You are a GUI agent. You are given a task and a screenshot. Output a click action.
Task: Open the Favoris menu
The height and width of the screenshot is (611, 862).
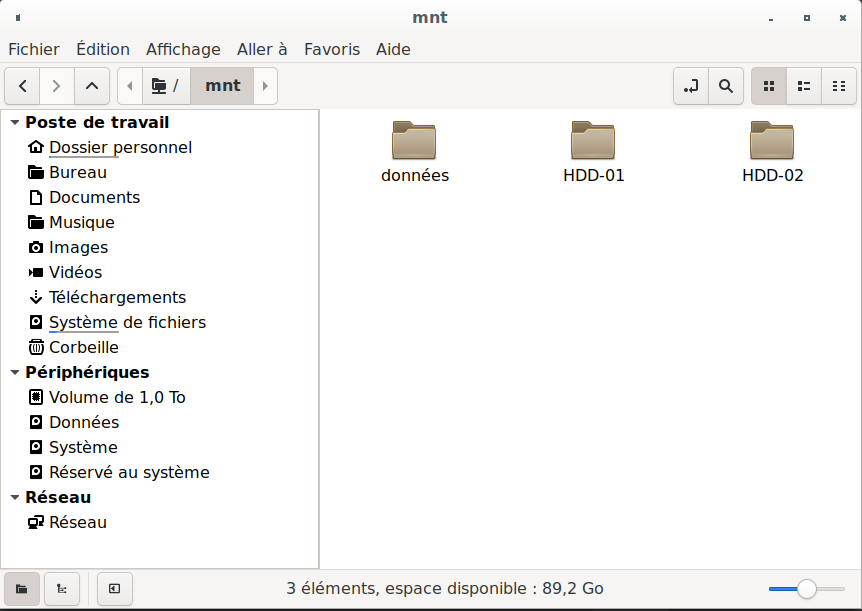(332, 49)
